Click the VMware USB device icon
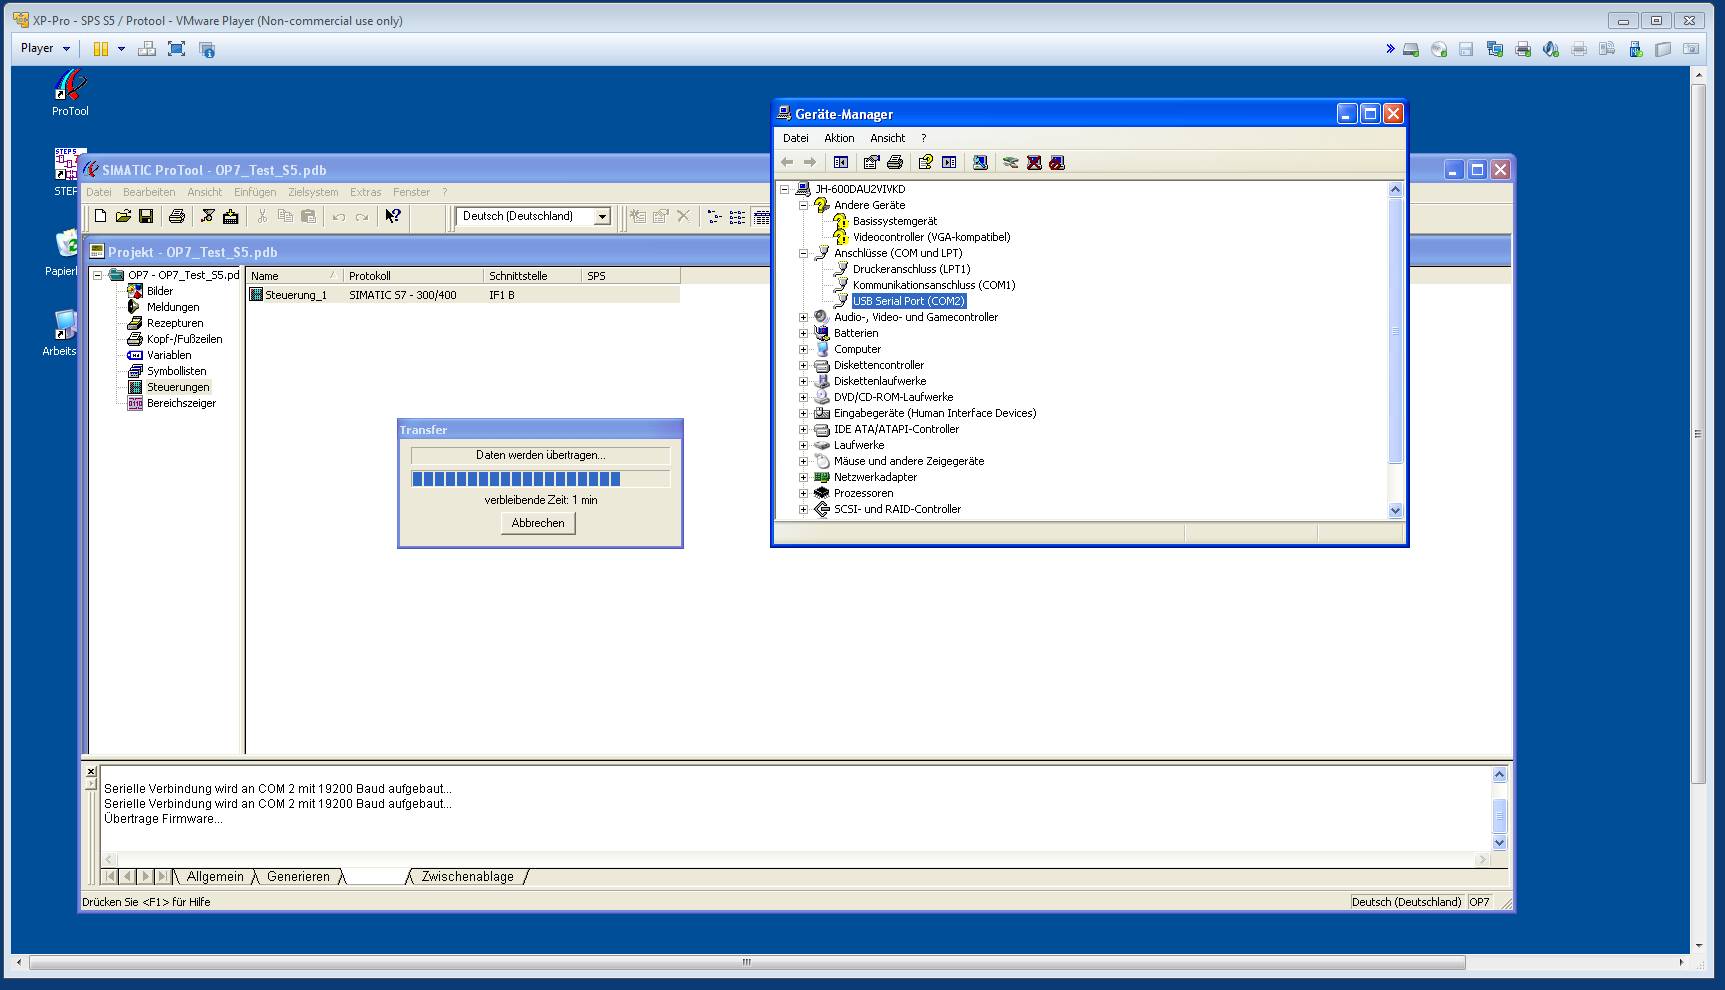The height and width of the screenshot is (990, 1725). click(1635, 49)
